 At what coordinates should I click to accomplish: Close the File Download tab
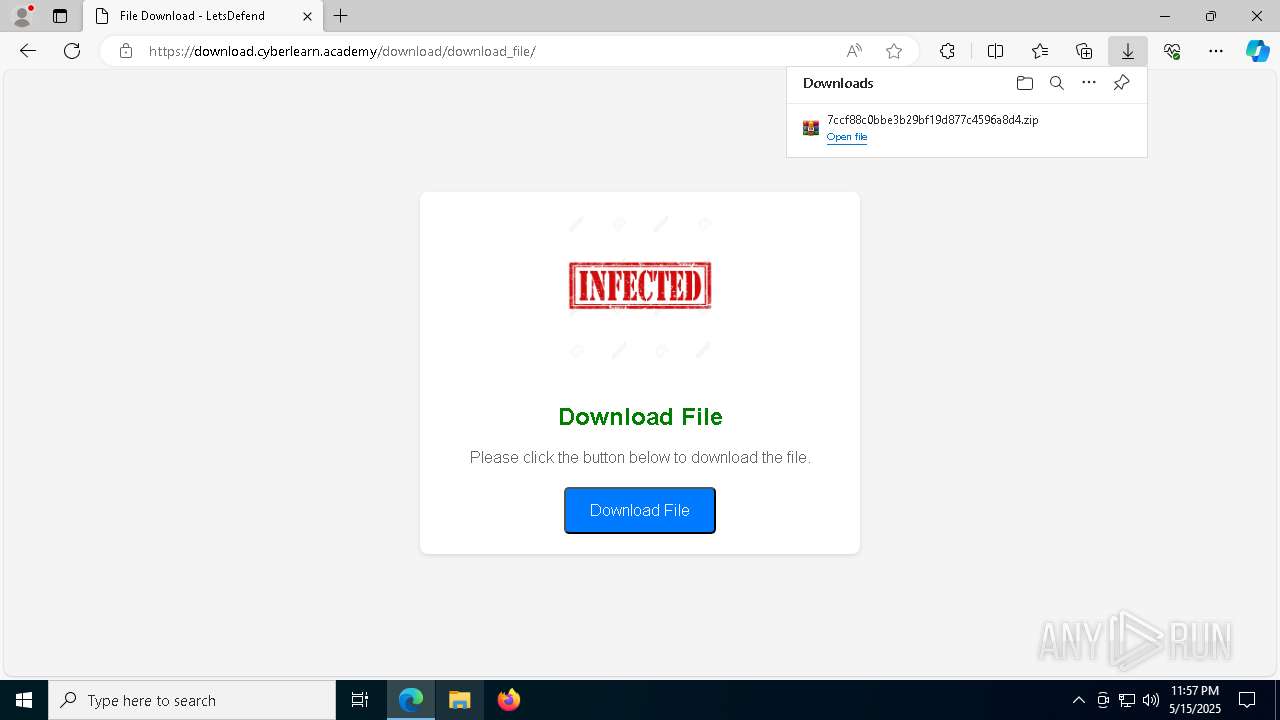307,16
